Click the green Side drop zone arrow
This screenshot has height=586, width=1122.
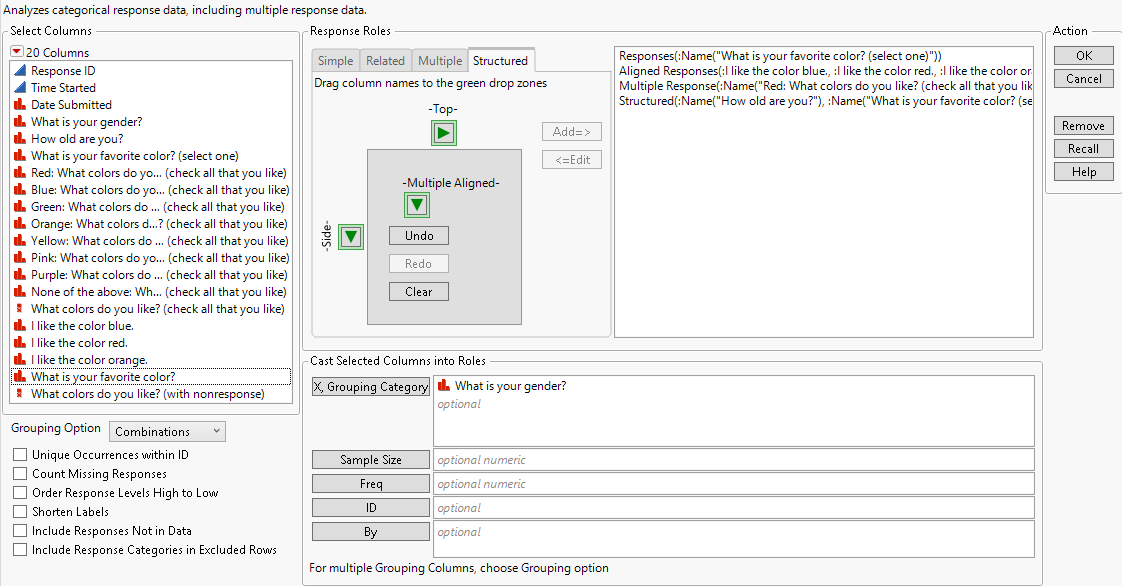coord(350,236)
